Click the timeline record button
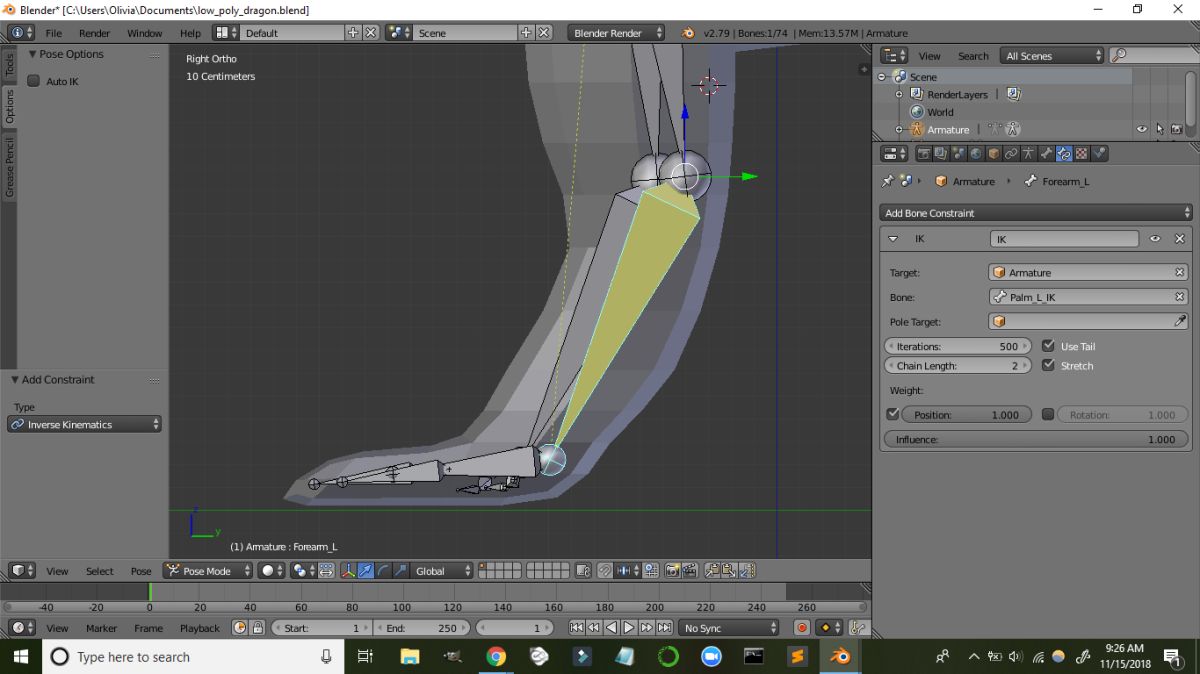The height and width of the screenshot is (674, 1200). 801,628
